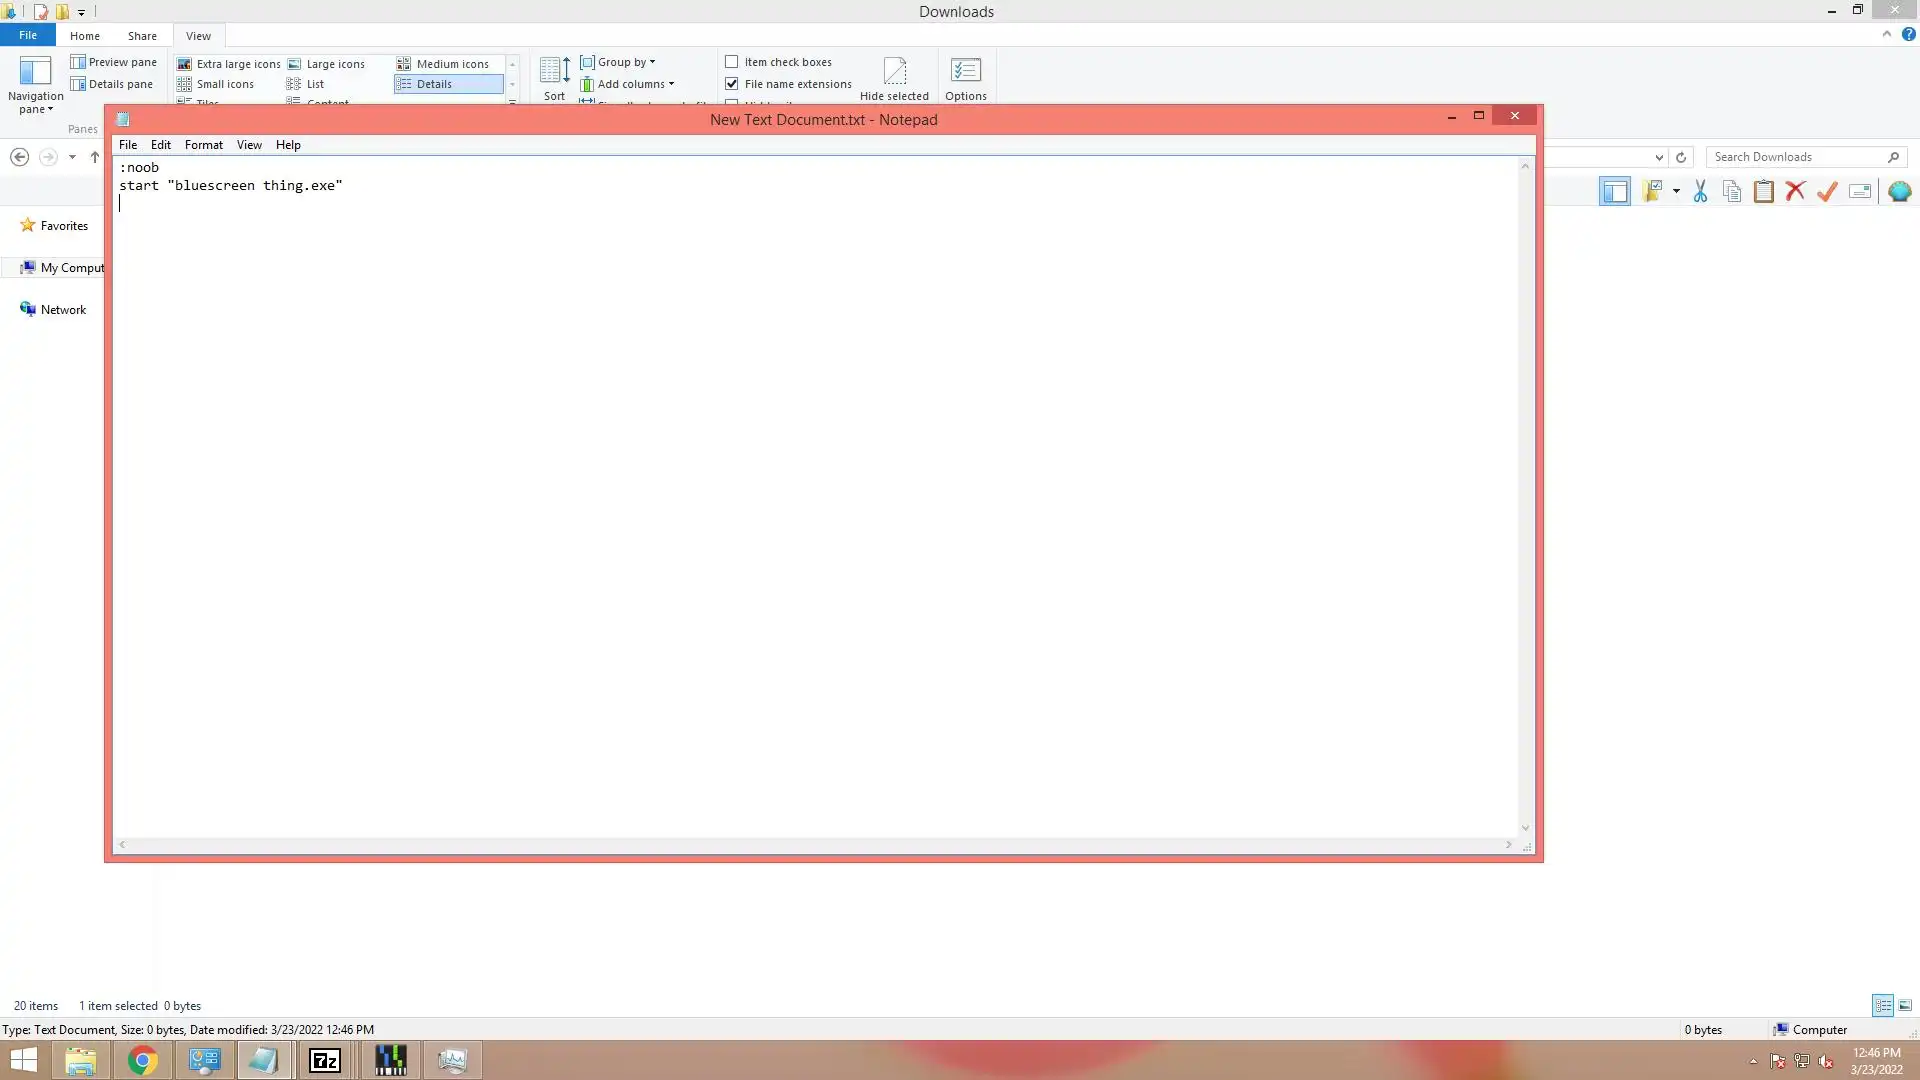Uncheck File name extensions option
Viewport: 1920px width, 1080px height.
pos(732,84)
